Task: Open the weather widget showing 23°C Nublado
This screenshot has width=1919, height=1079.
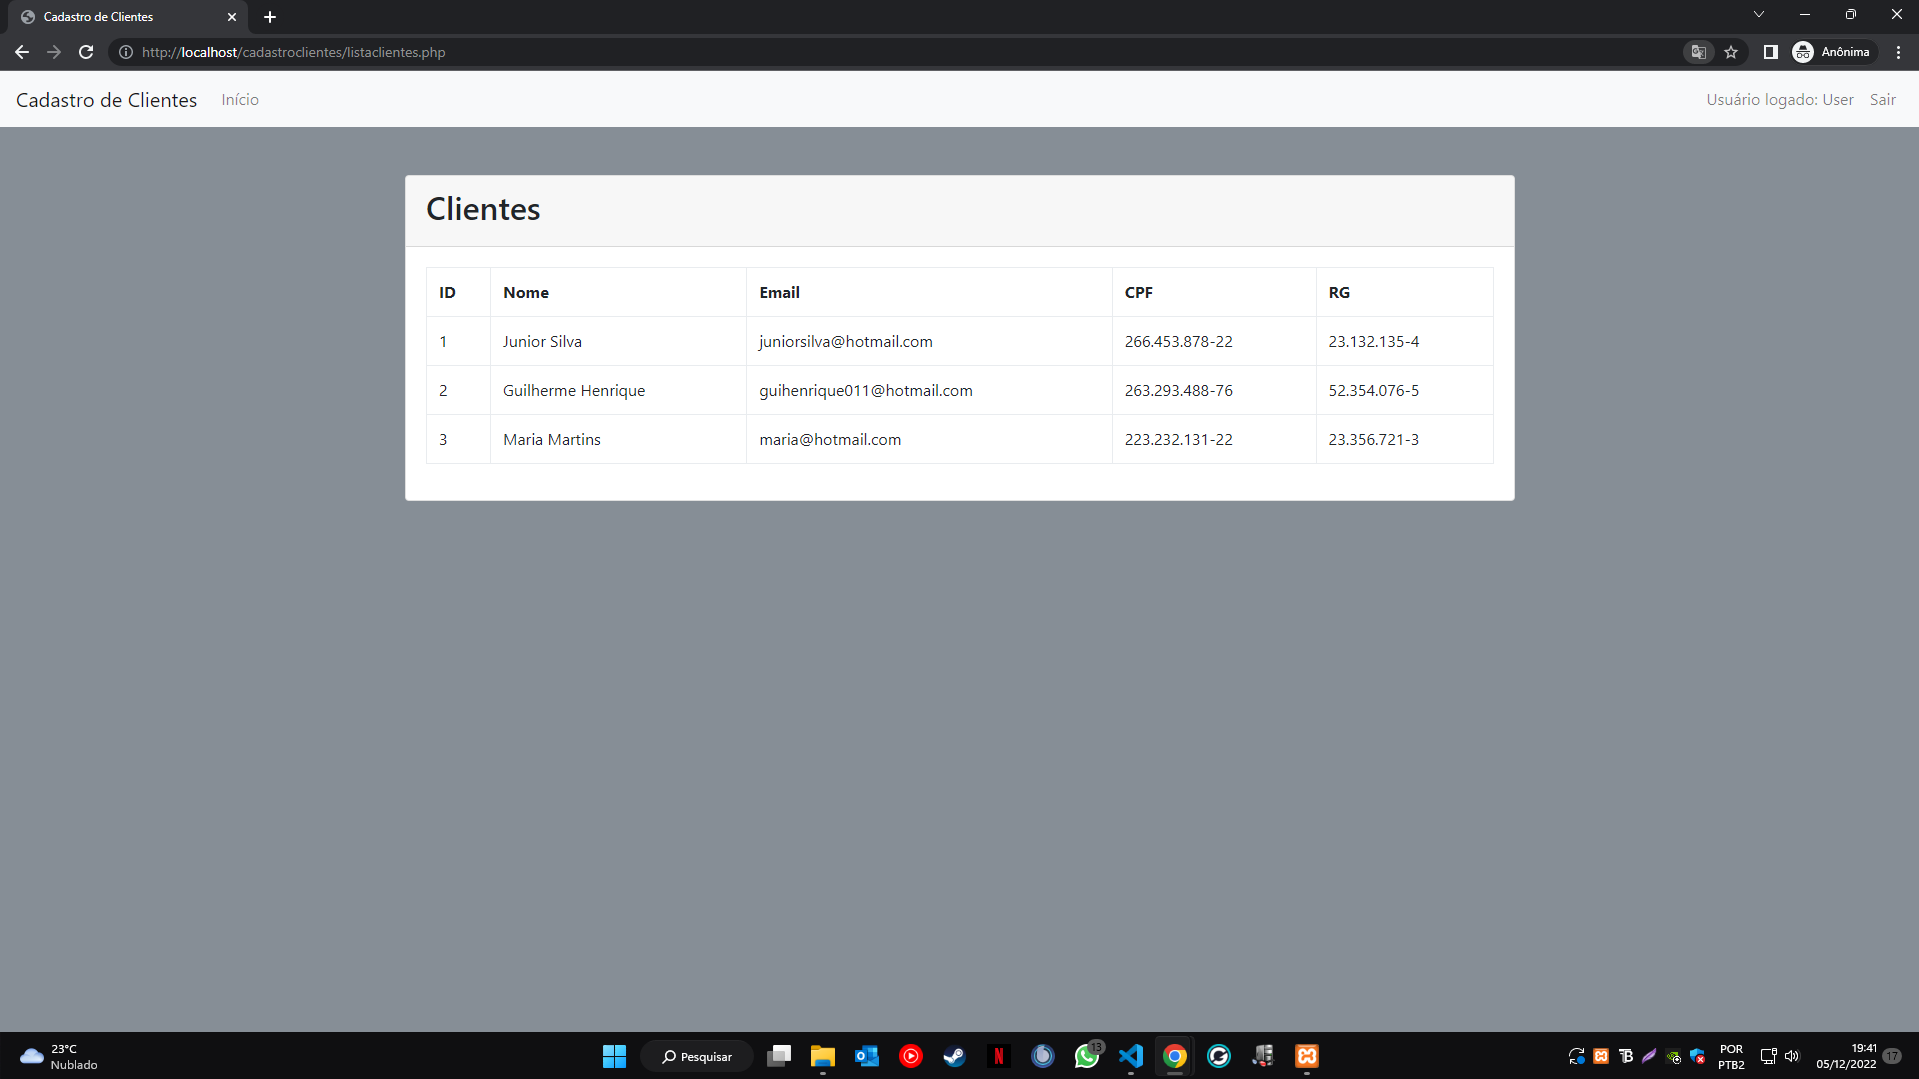Action: (x=60, y=1056)
